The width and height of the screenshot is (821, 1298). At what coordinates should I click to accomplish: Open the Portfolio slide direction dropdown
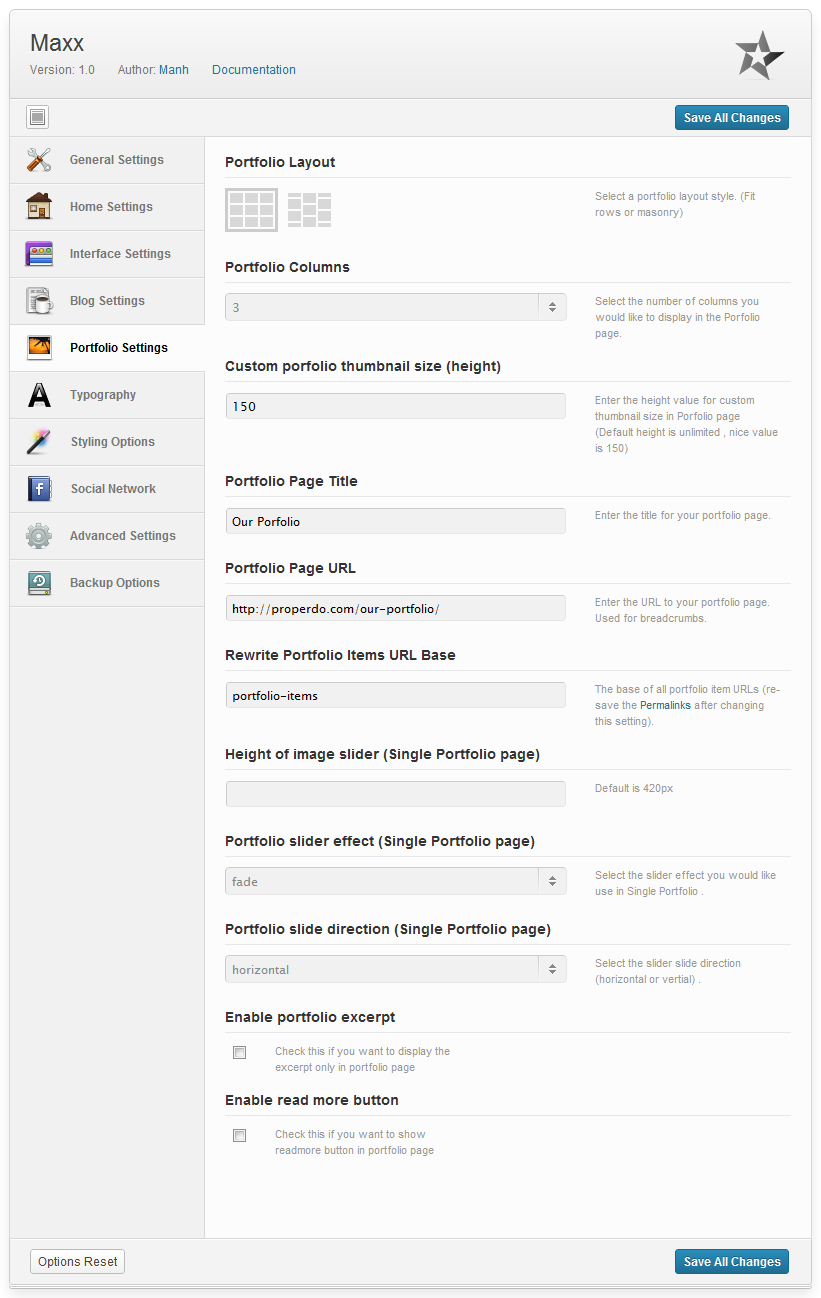pos(396,969)
